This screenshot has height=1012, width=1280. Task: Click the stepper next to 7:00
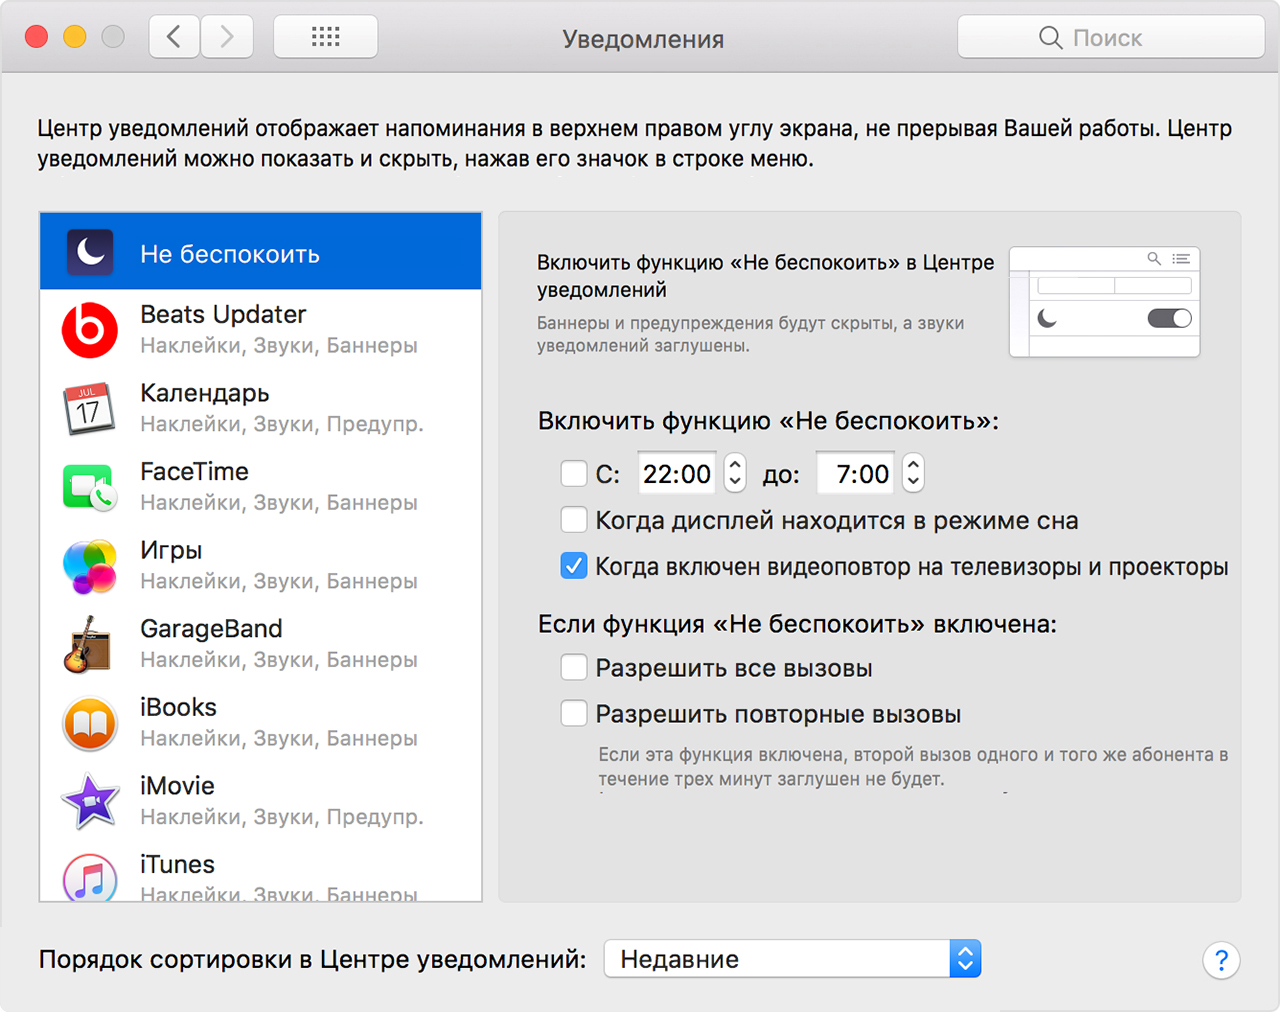pyautogui.click(x=913, y=473)
